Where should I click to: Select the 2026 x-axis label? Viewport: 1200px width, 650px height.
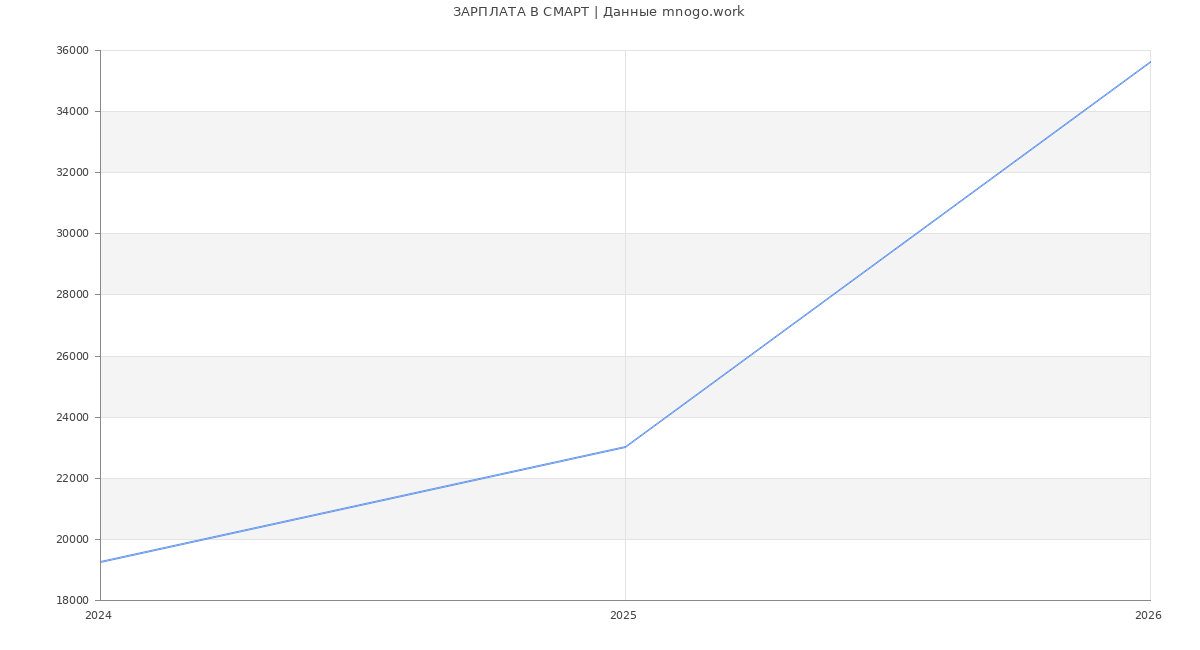(1148, 616)
